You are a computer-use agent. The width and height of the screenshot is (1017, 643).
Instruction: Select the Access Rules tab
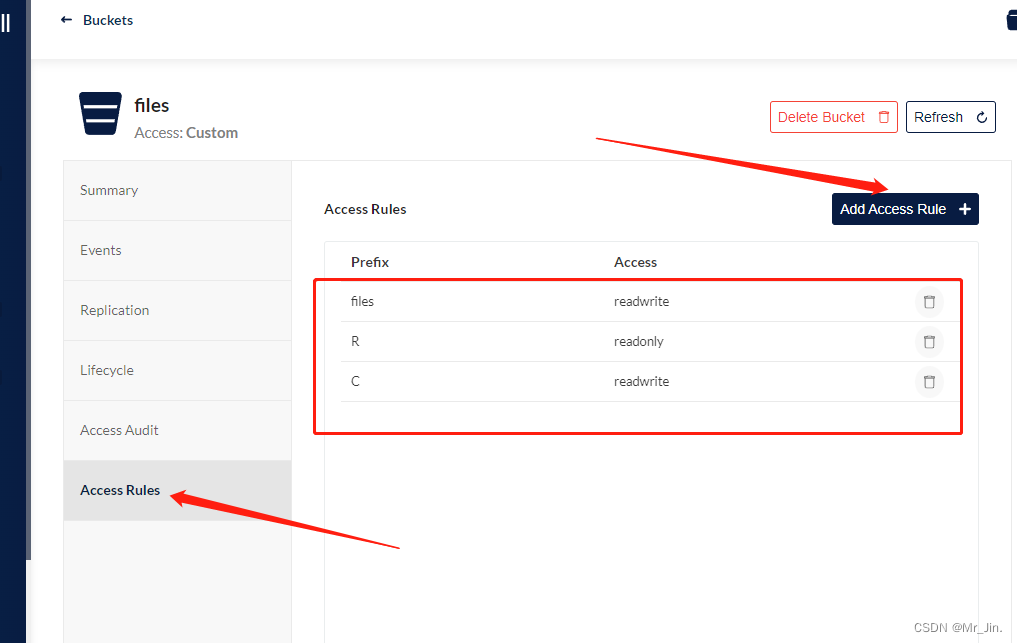click(120, 490)
